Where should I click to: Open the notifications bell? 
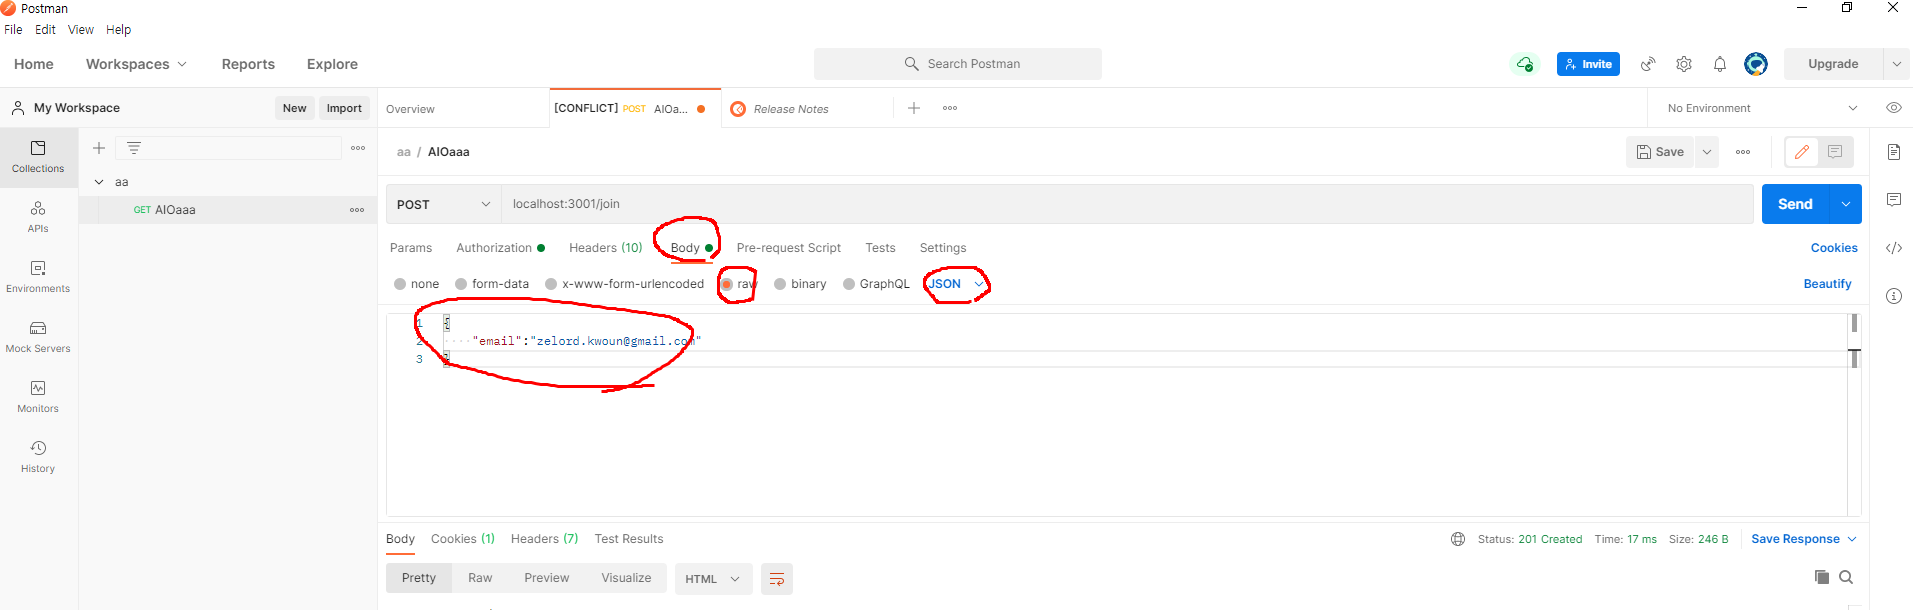click(x=1720, y=64)
